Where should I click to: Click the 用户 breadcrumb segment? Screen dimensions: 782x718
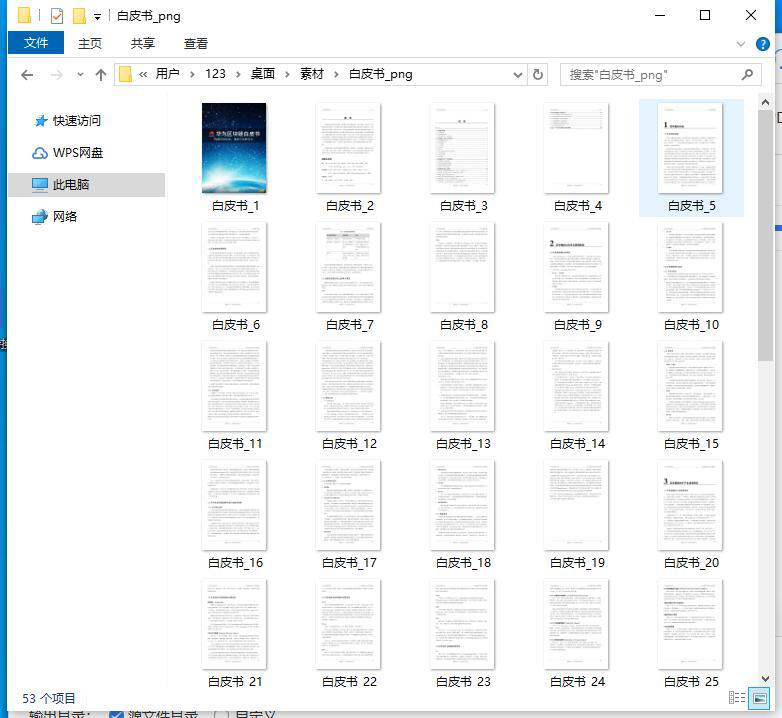pyautogui.click(x=167, y=74)
